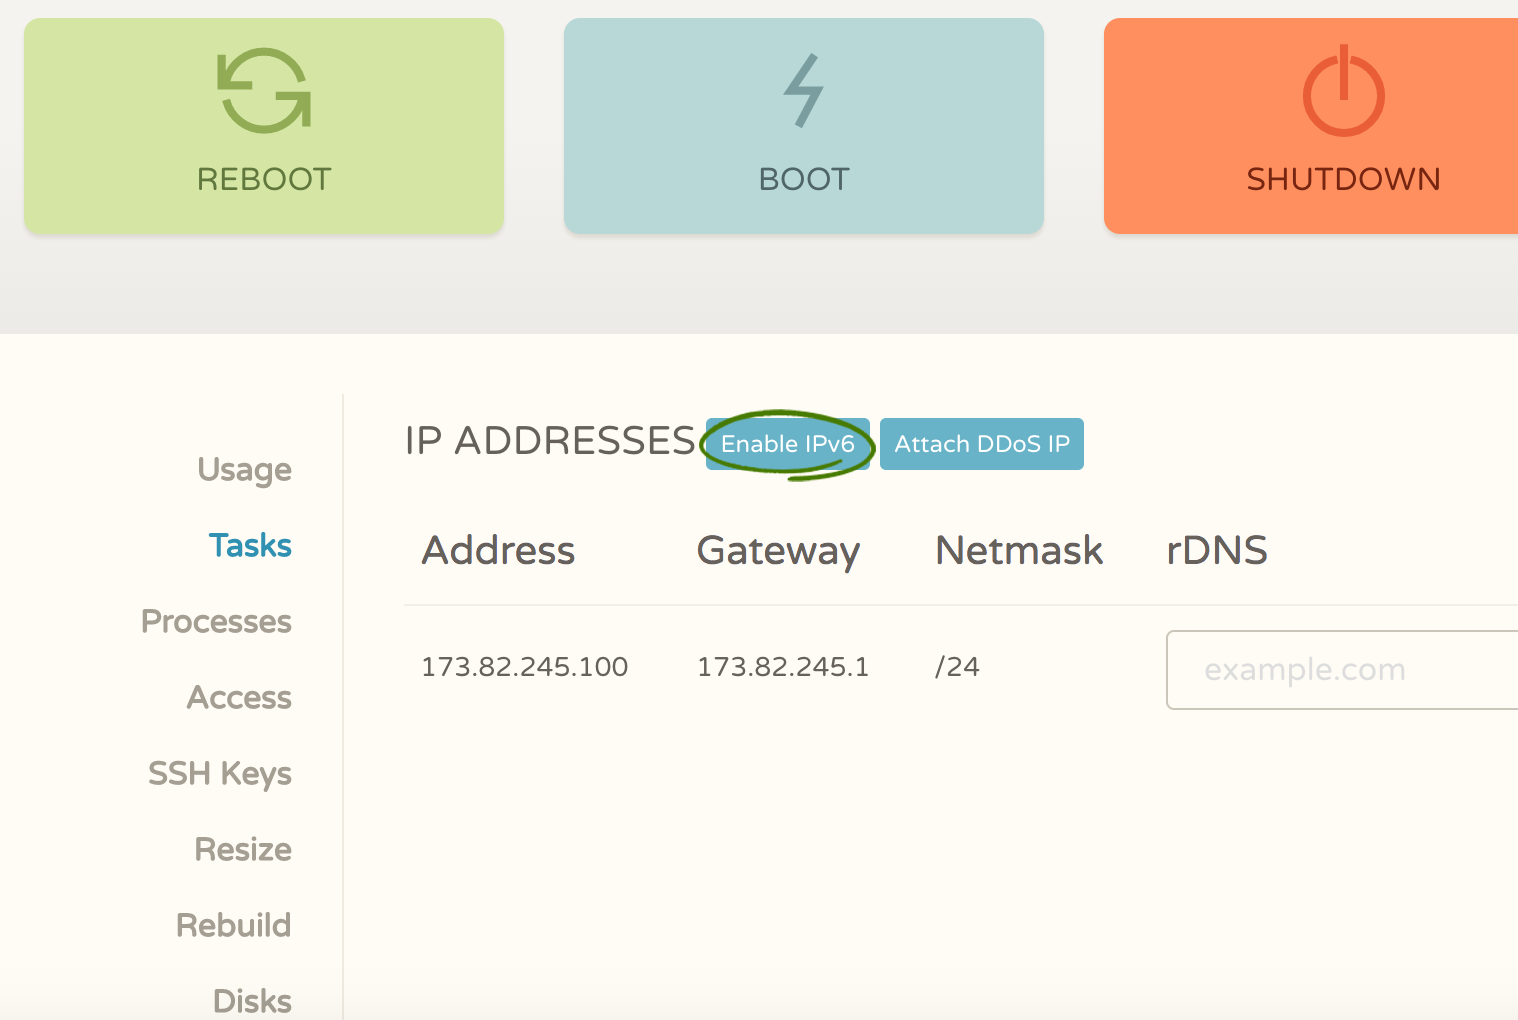Hit the Shutdown power icon
This screenshot has width=1518, height=1020.
[1343, 92]
